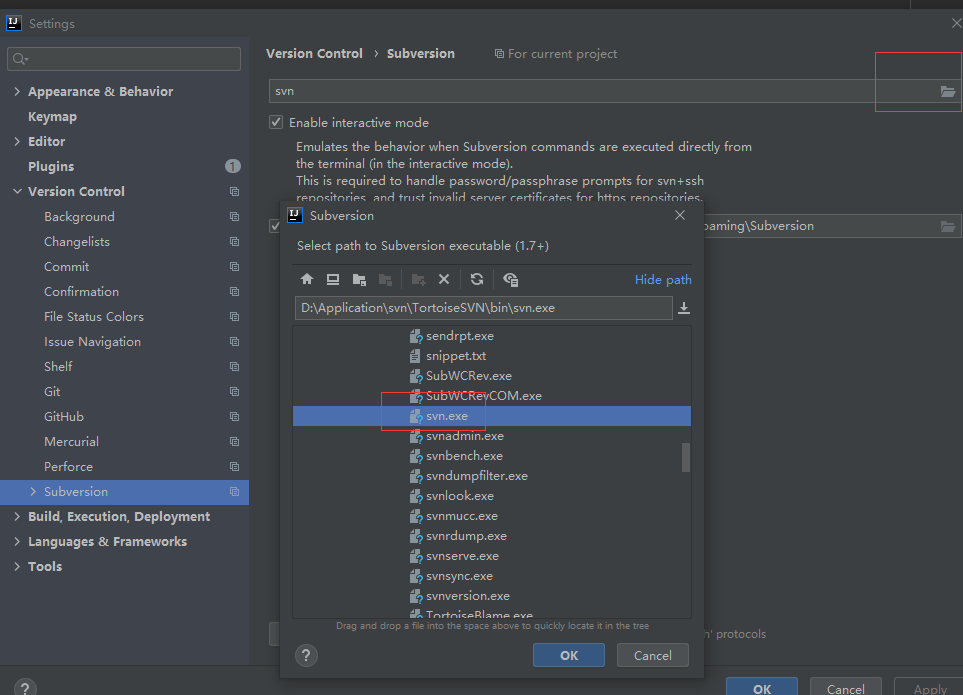The width and height of the screenshot is (963, 695).
Task: Open the GitHub settings page
Action: tap(64, 416)
